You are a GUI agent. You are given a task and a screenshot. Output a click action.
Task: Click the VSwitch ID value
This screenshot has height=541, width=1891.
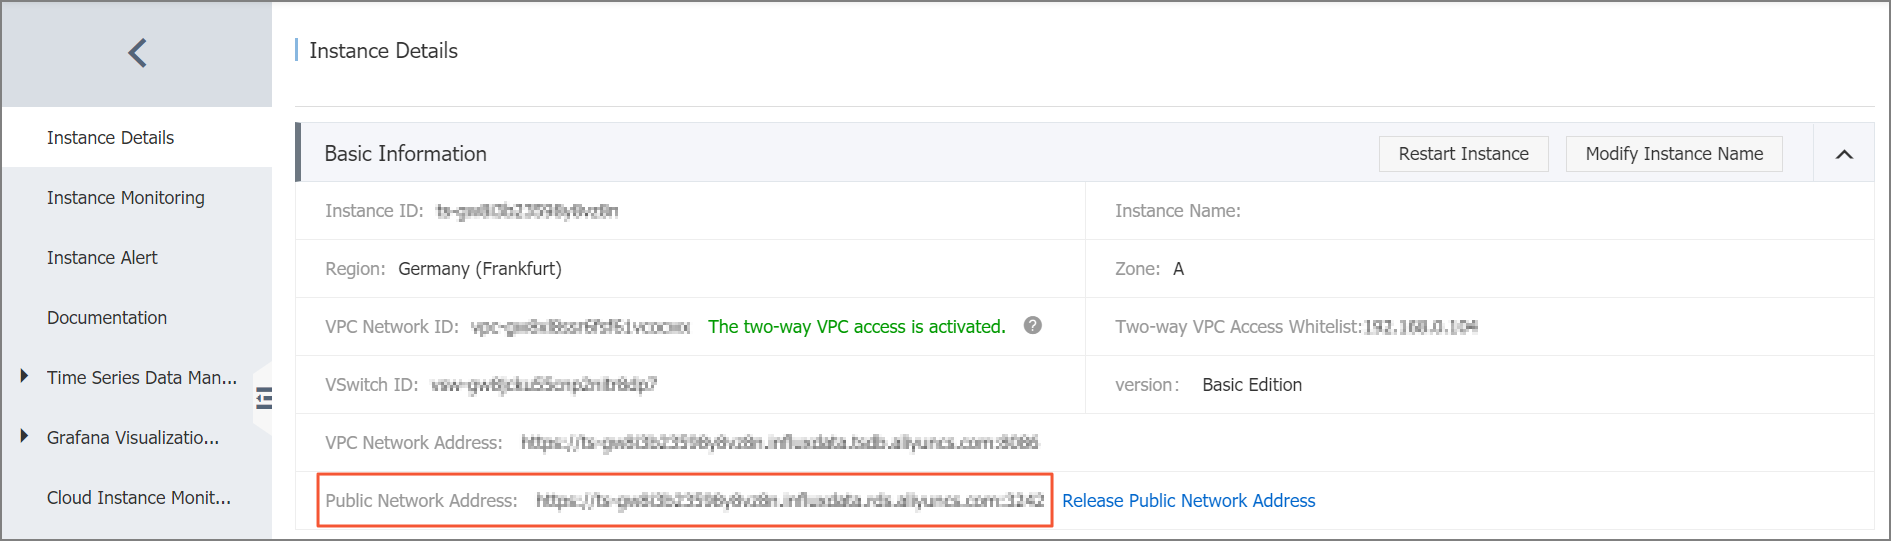tap(544, 385)
